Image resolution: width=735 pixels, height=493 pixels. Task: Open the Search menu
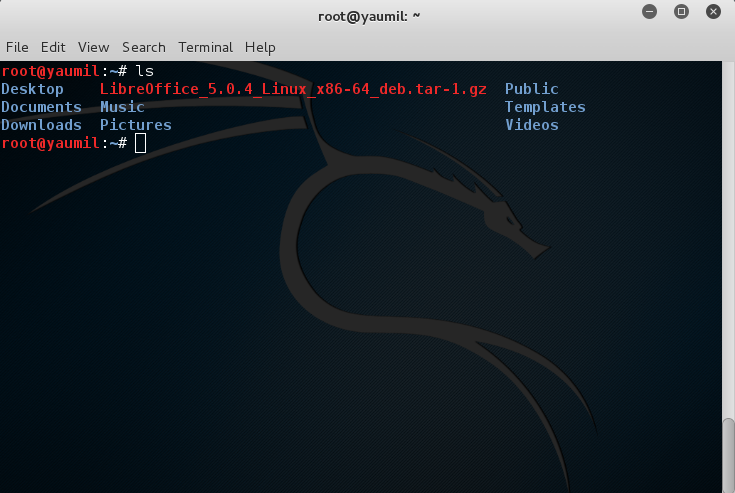[144, 47]
